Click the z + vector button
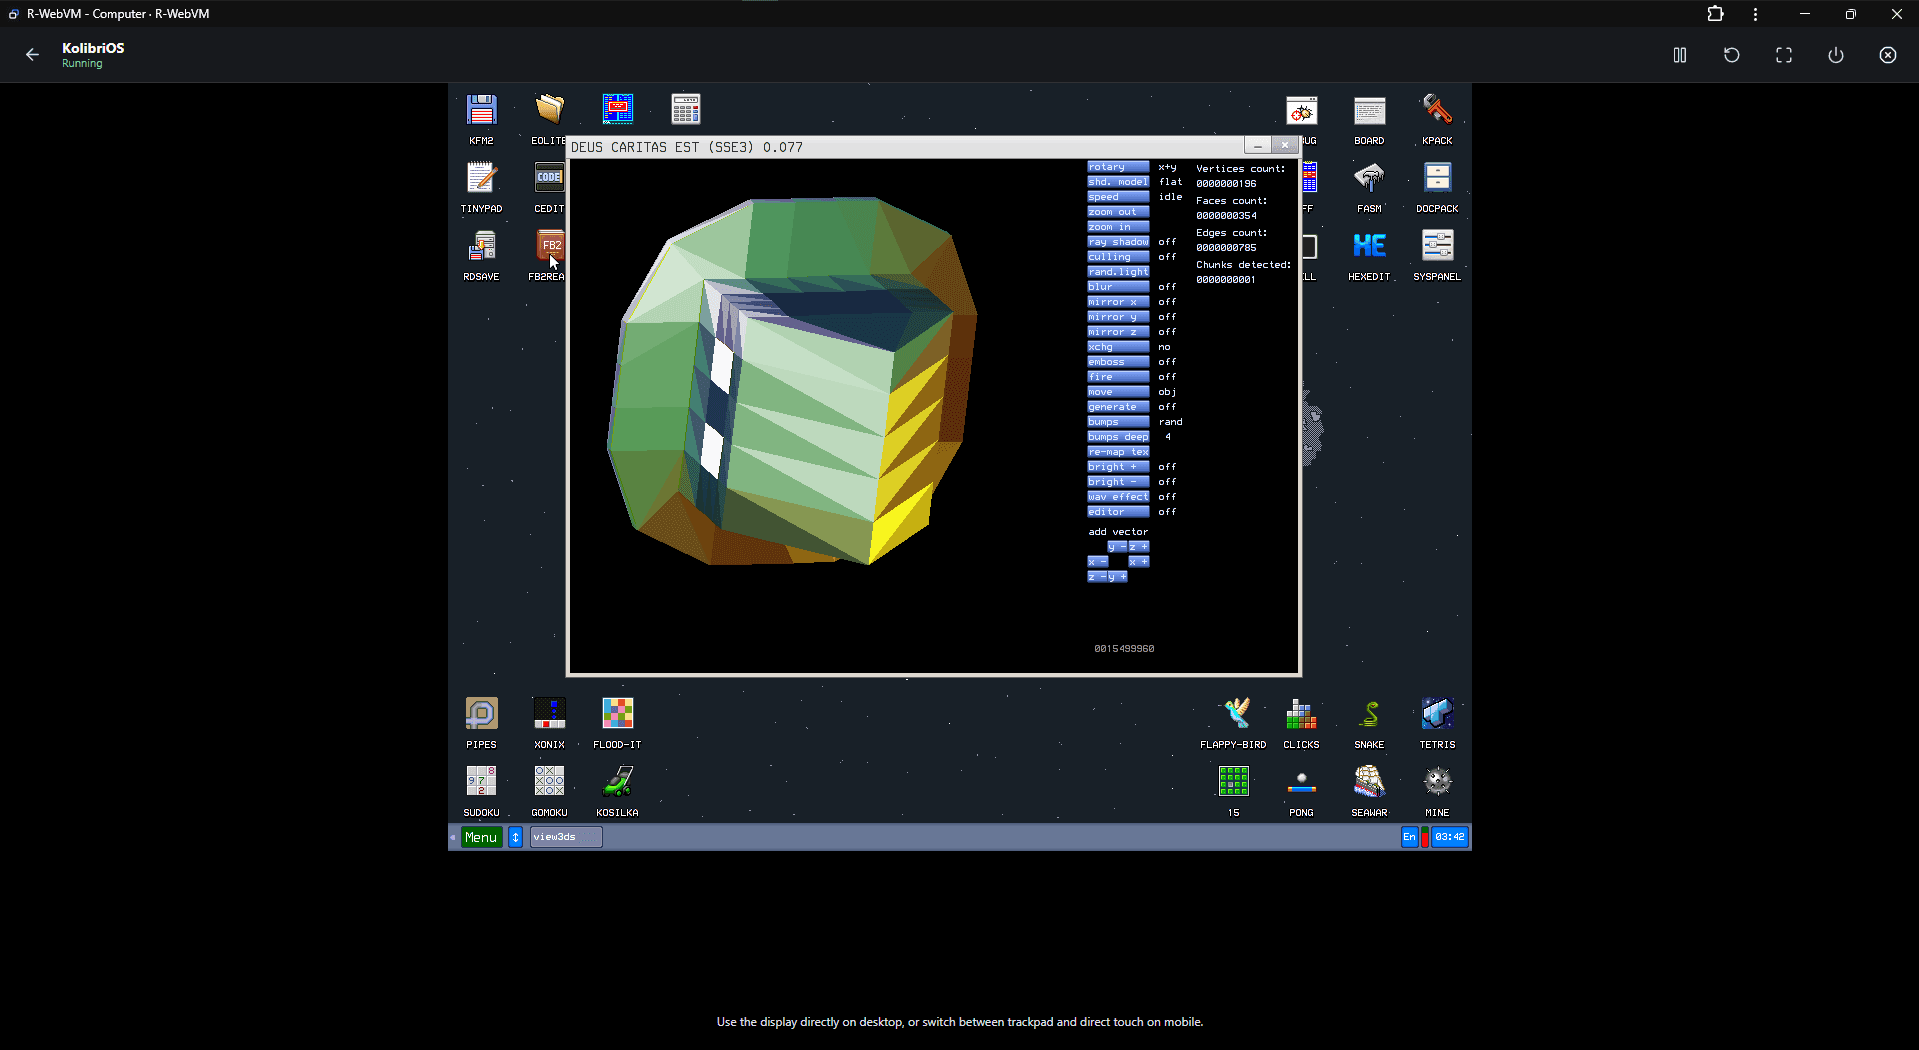This screenshot has width=1919, height=1050. click(1139, 547)
